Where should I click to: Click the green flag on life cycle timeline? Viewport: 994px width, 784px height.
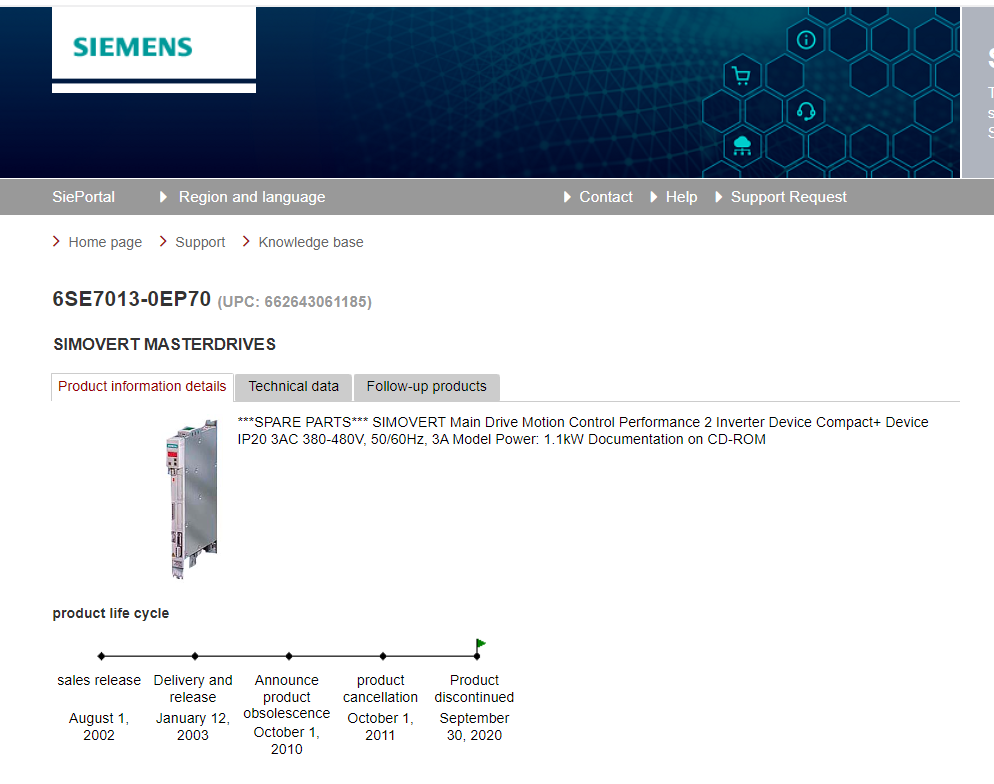pos(481,644)
